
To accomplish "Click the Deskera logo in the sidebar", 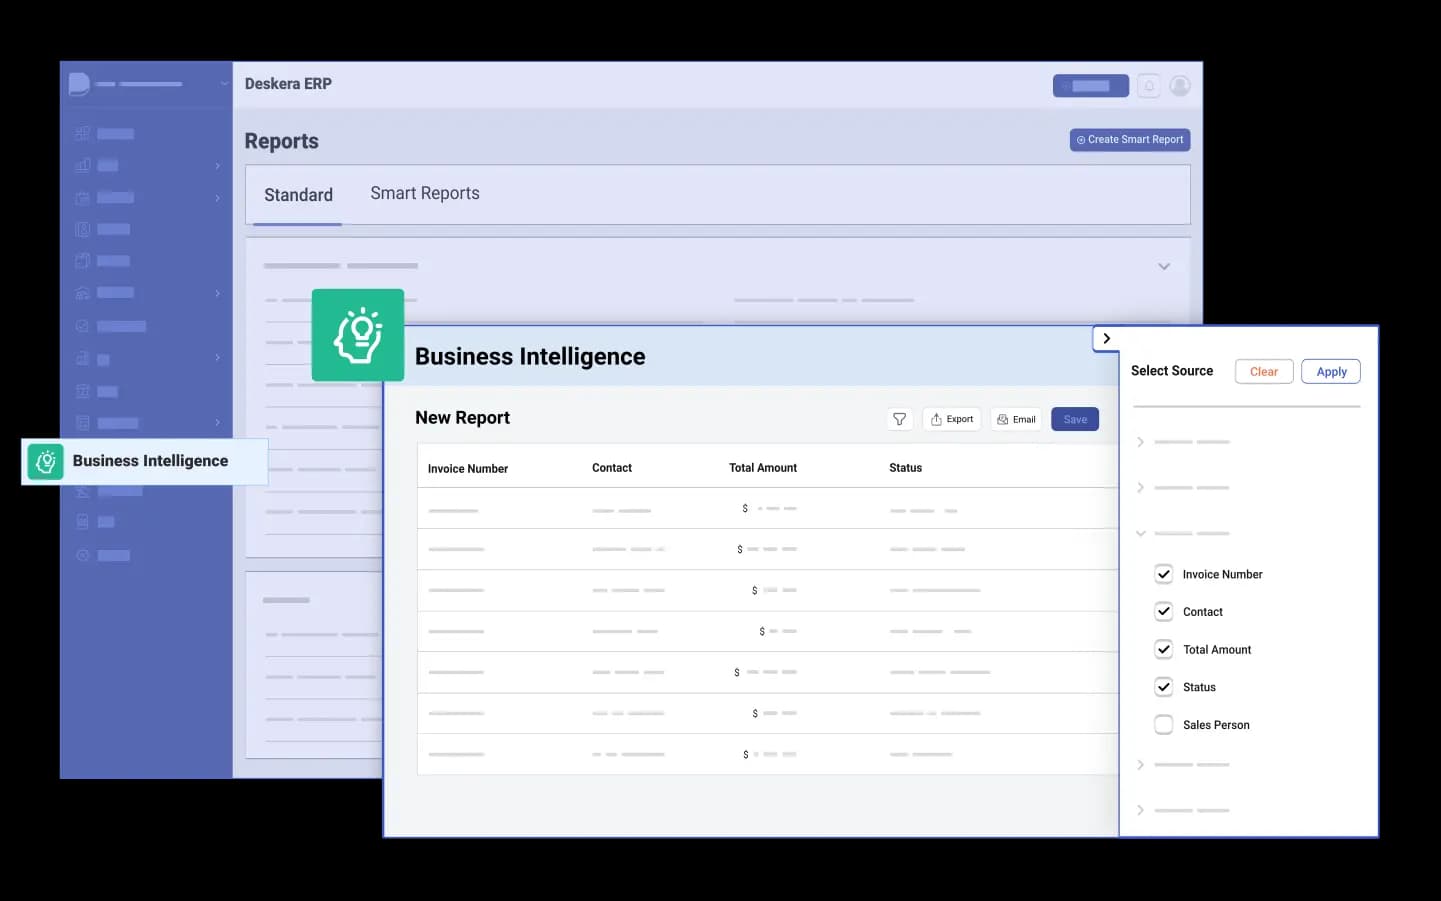I will pos(79,84).
